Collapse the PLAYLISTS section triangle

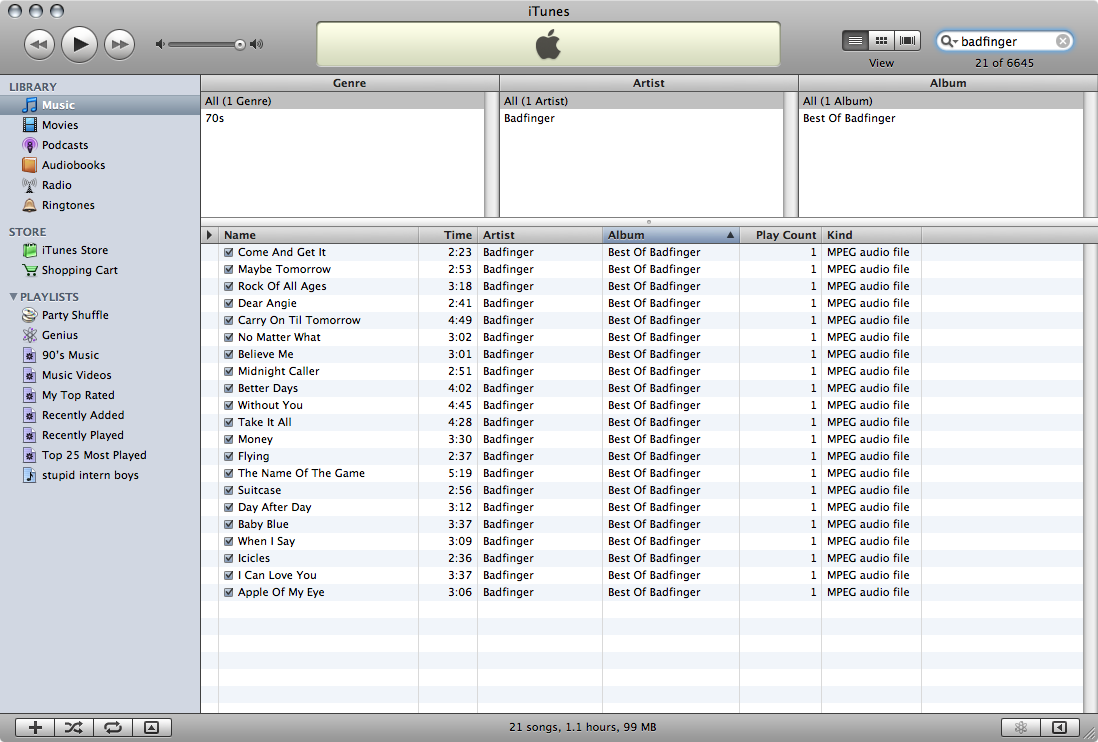click(13, 297)
